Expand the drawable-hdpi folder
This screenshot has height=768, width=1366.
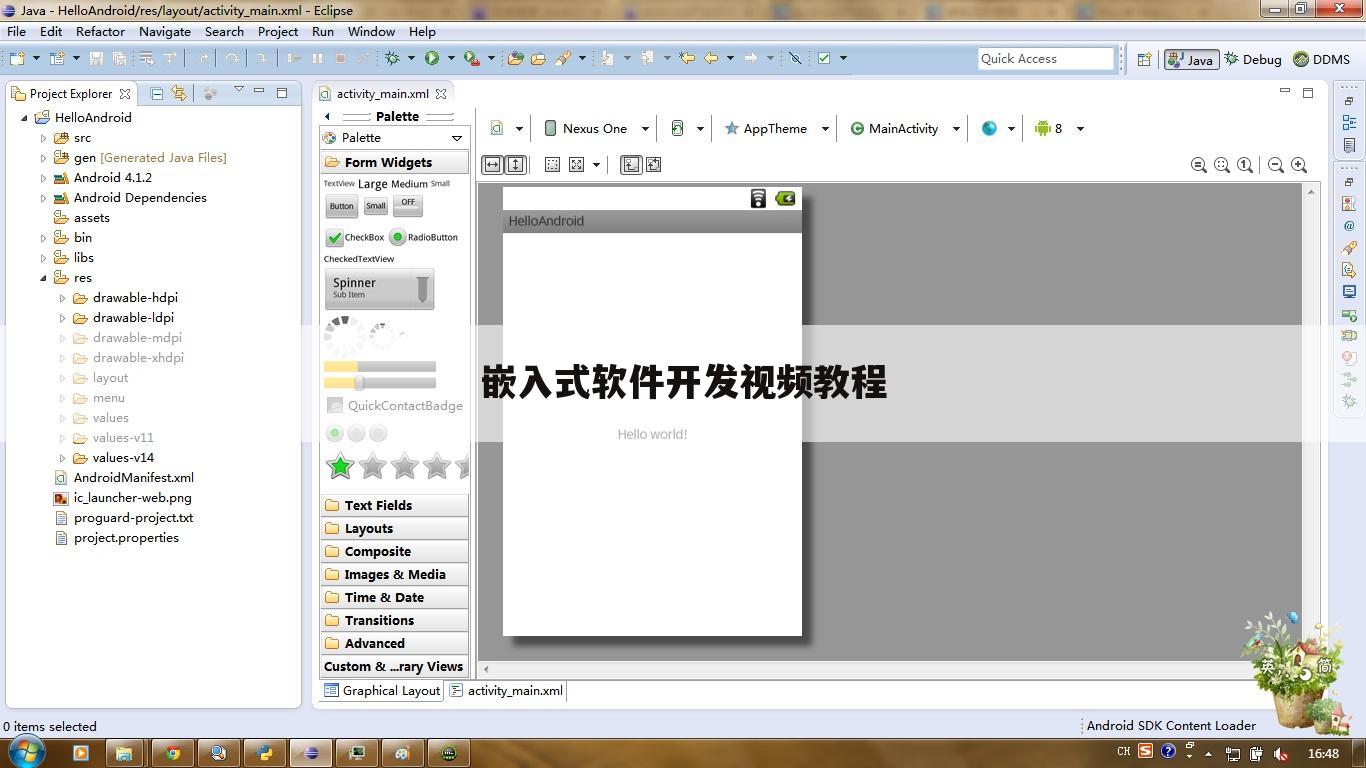click(x=62, y=298)
